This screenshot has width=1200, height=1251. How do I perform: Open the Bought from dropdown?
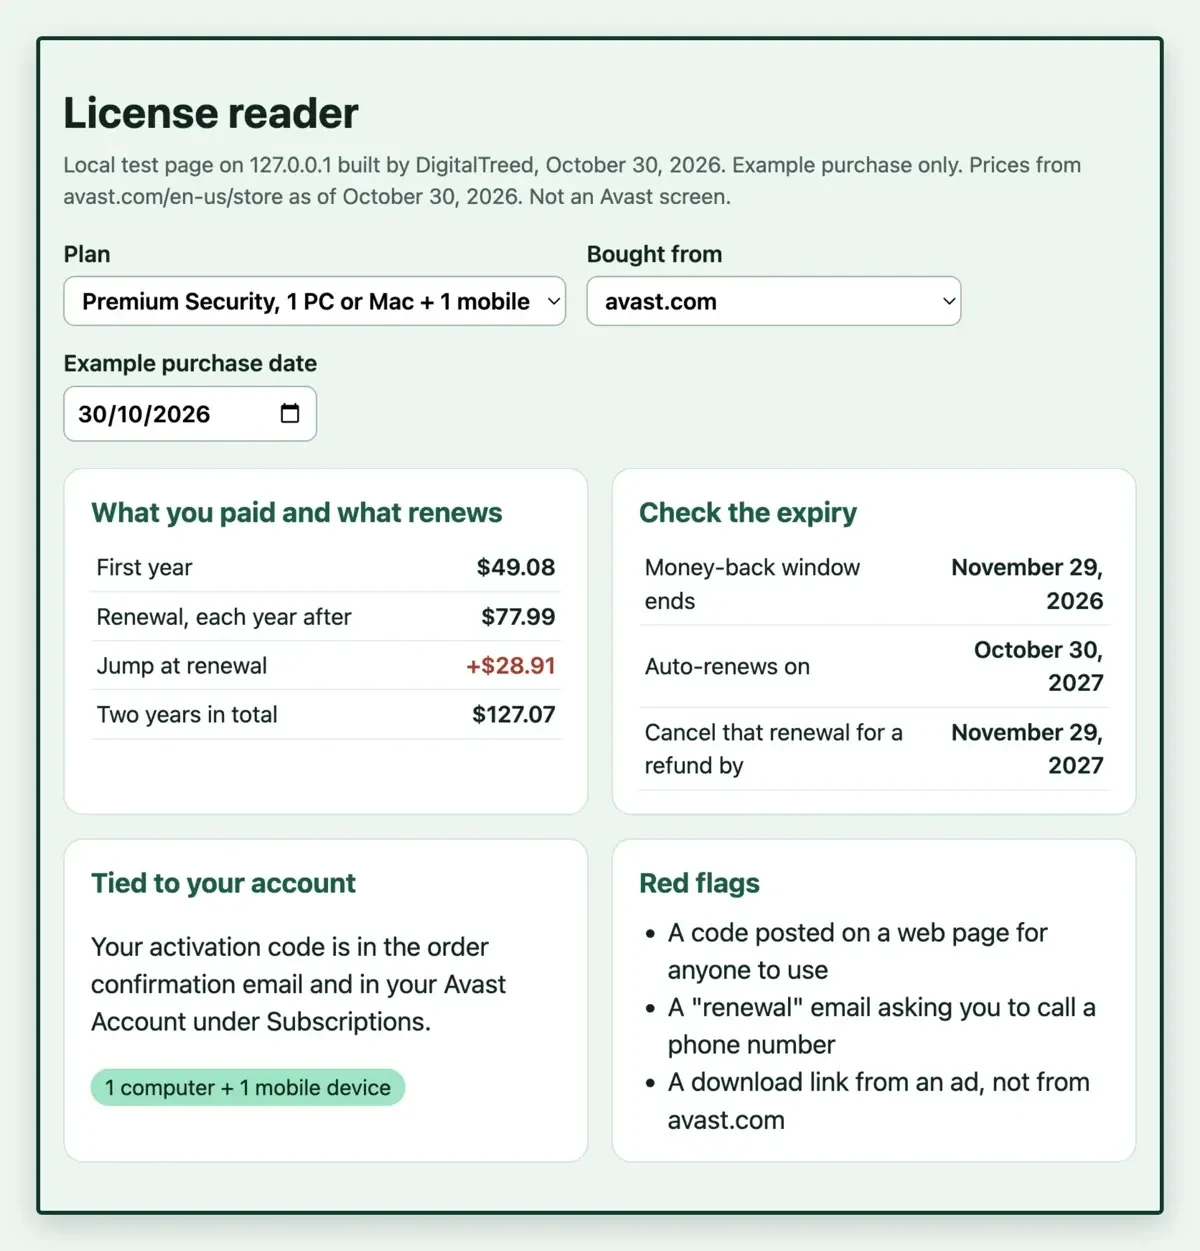(x=773, y=301)
